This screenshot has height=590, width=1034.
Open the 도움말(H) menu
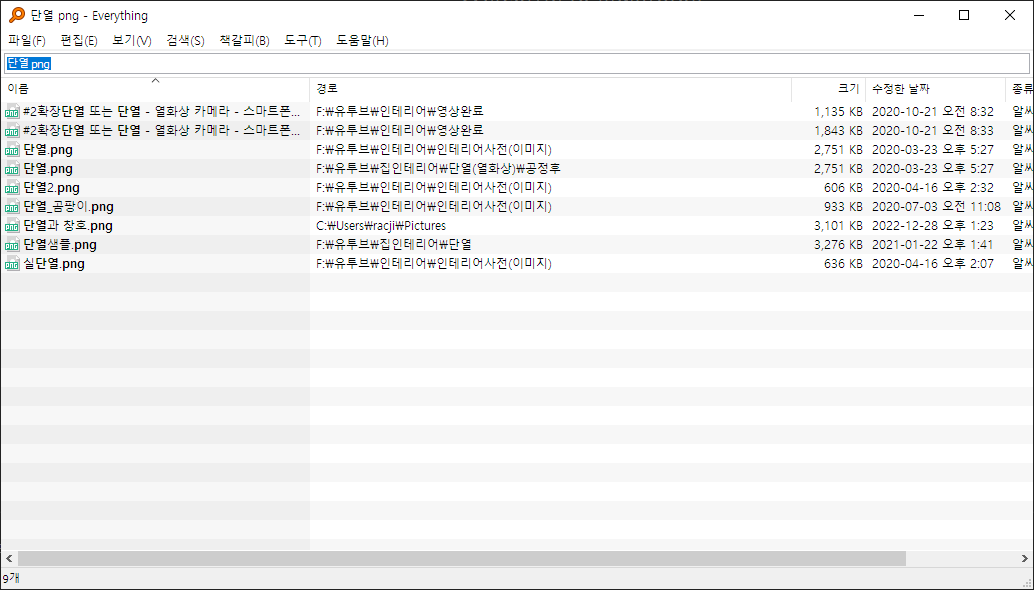pos(362,41)
